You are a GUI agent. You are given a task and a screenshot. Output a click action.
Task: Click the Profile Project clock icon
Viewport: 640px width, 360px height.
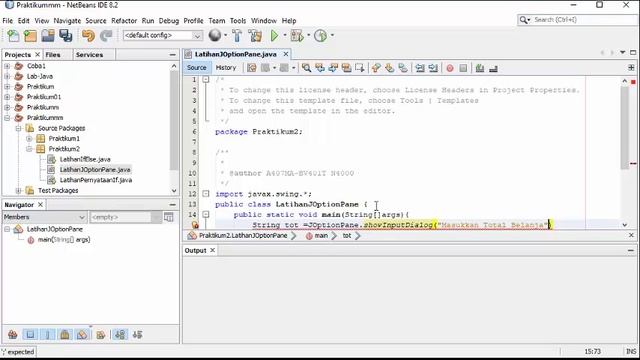(320, 36)
